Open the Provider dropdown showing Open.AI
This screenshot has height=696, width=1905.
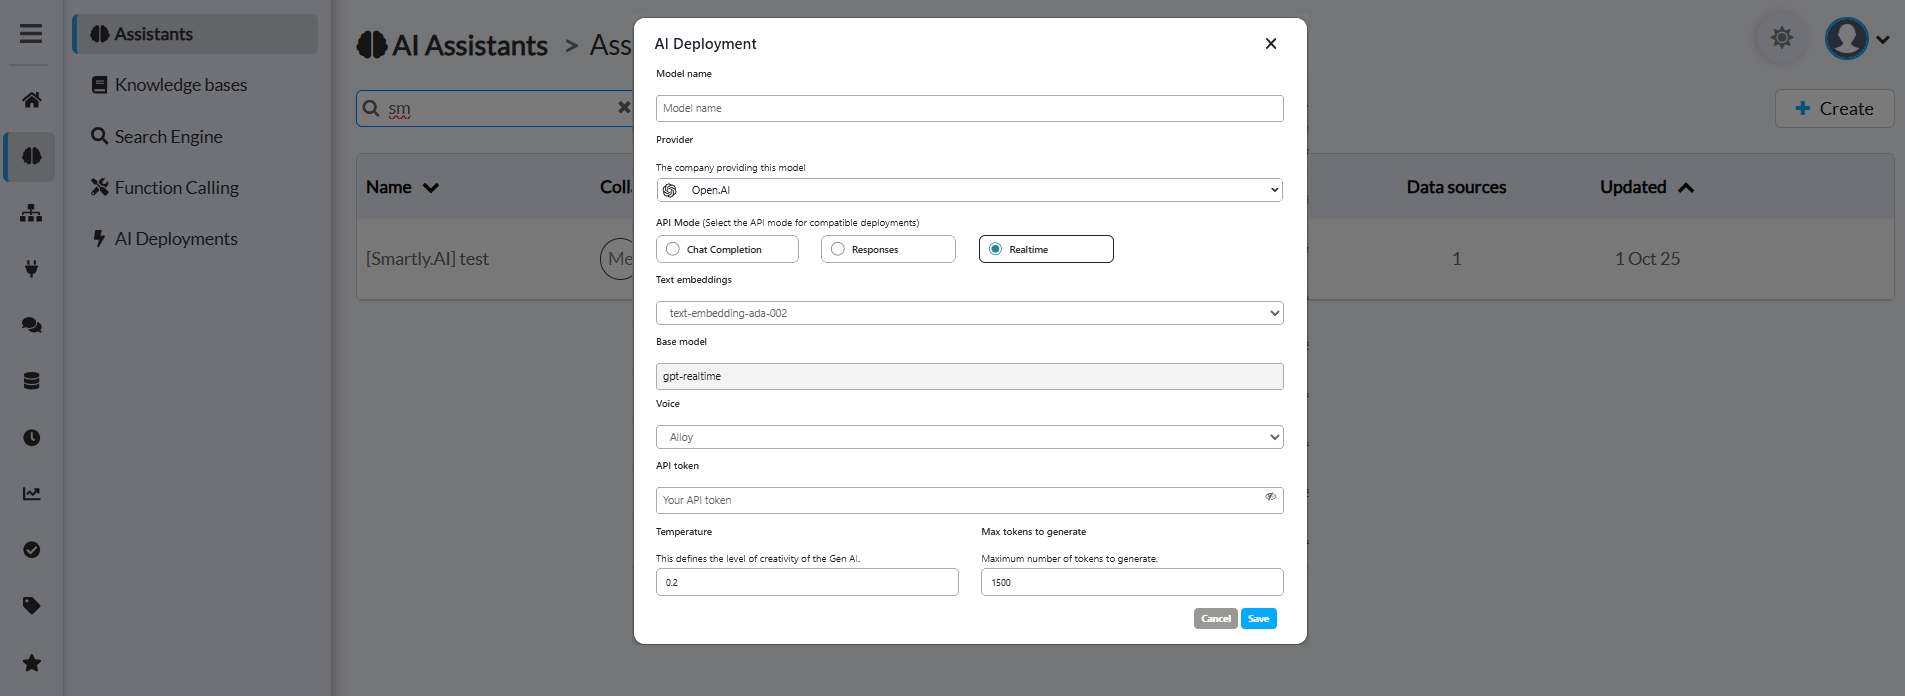(x=969, y=190)
